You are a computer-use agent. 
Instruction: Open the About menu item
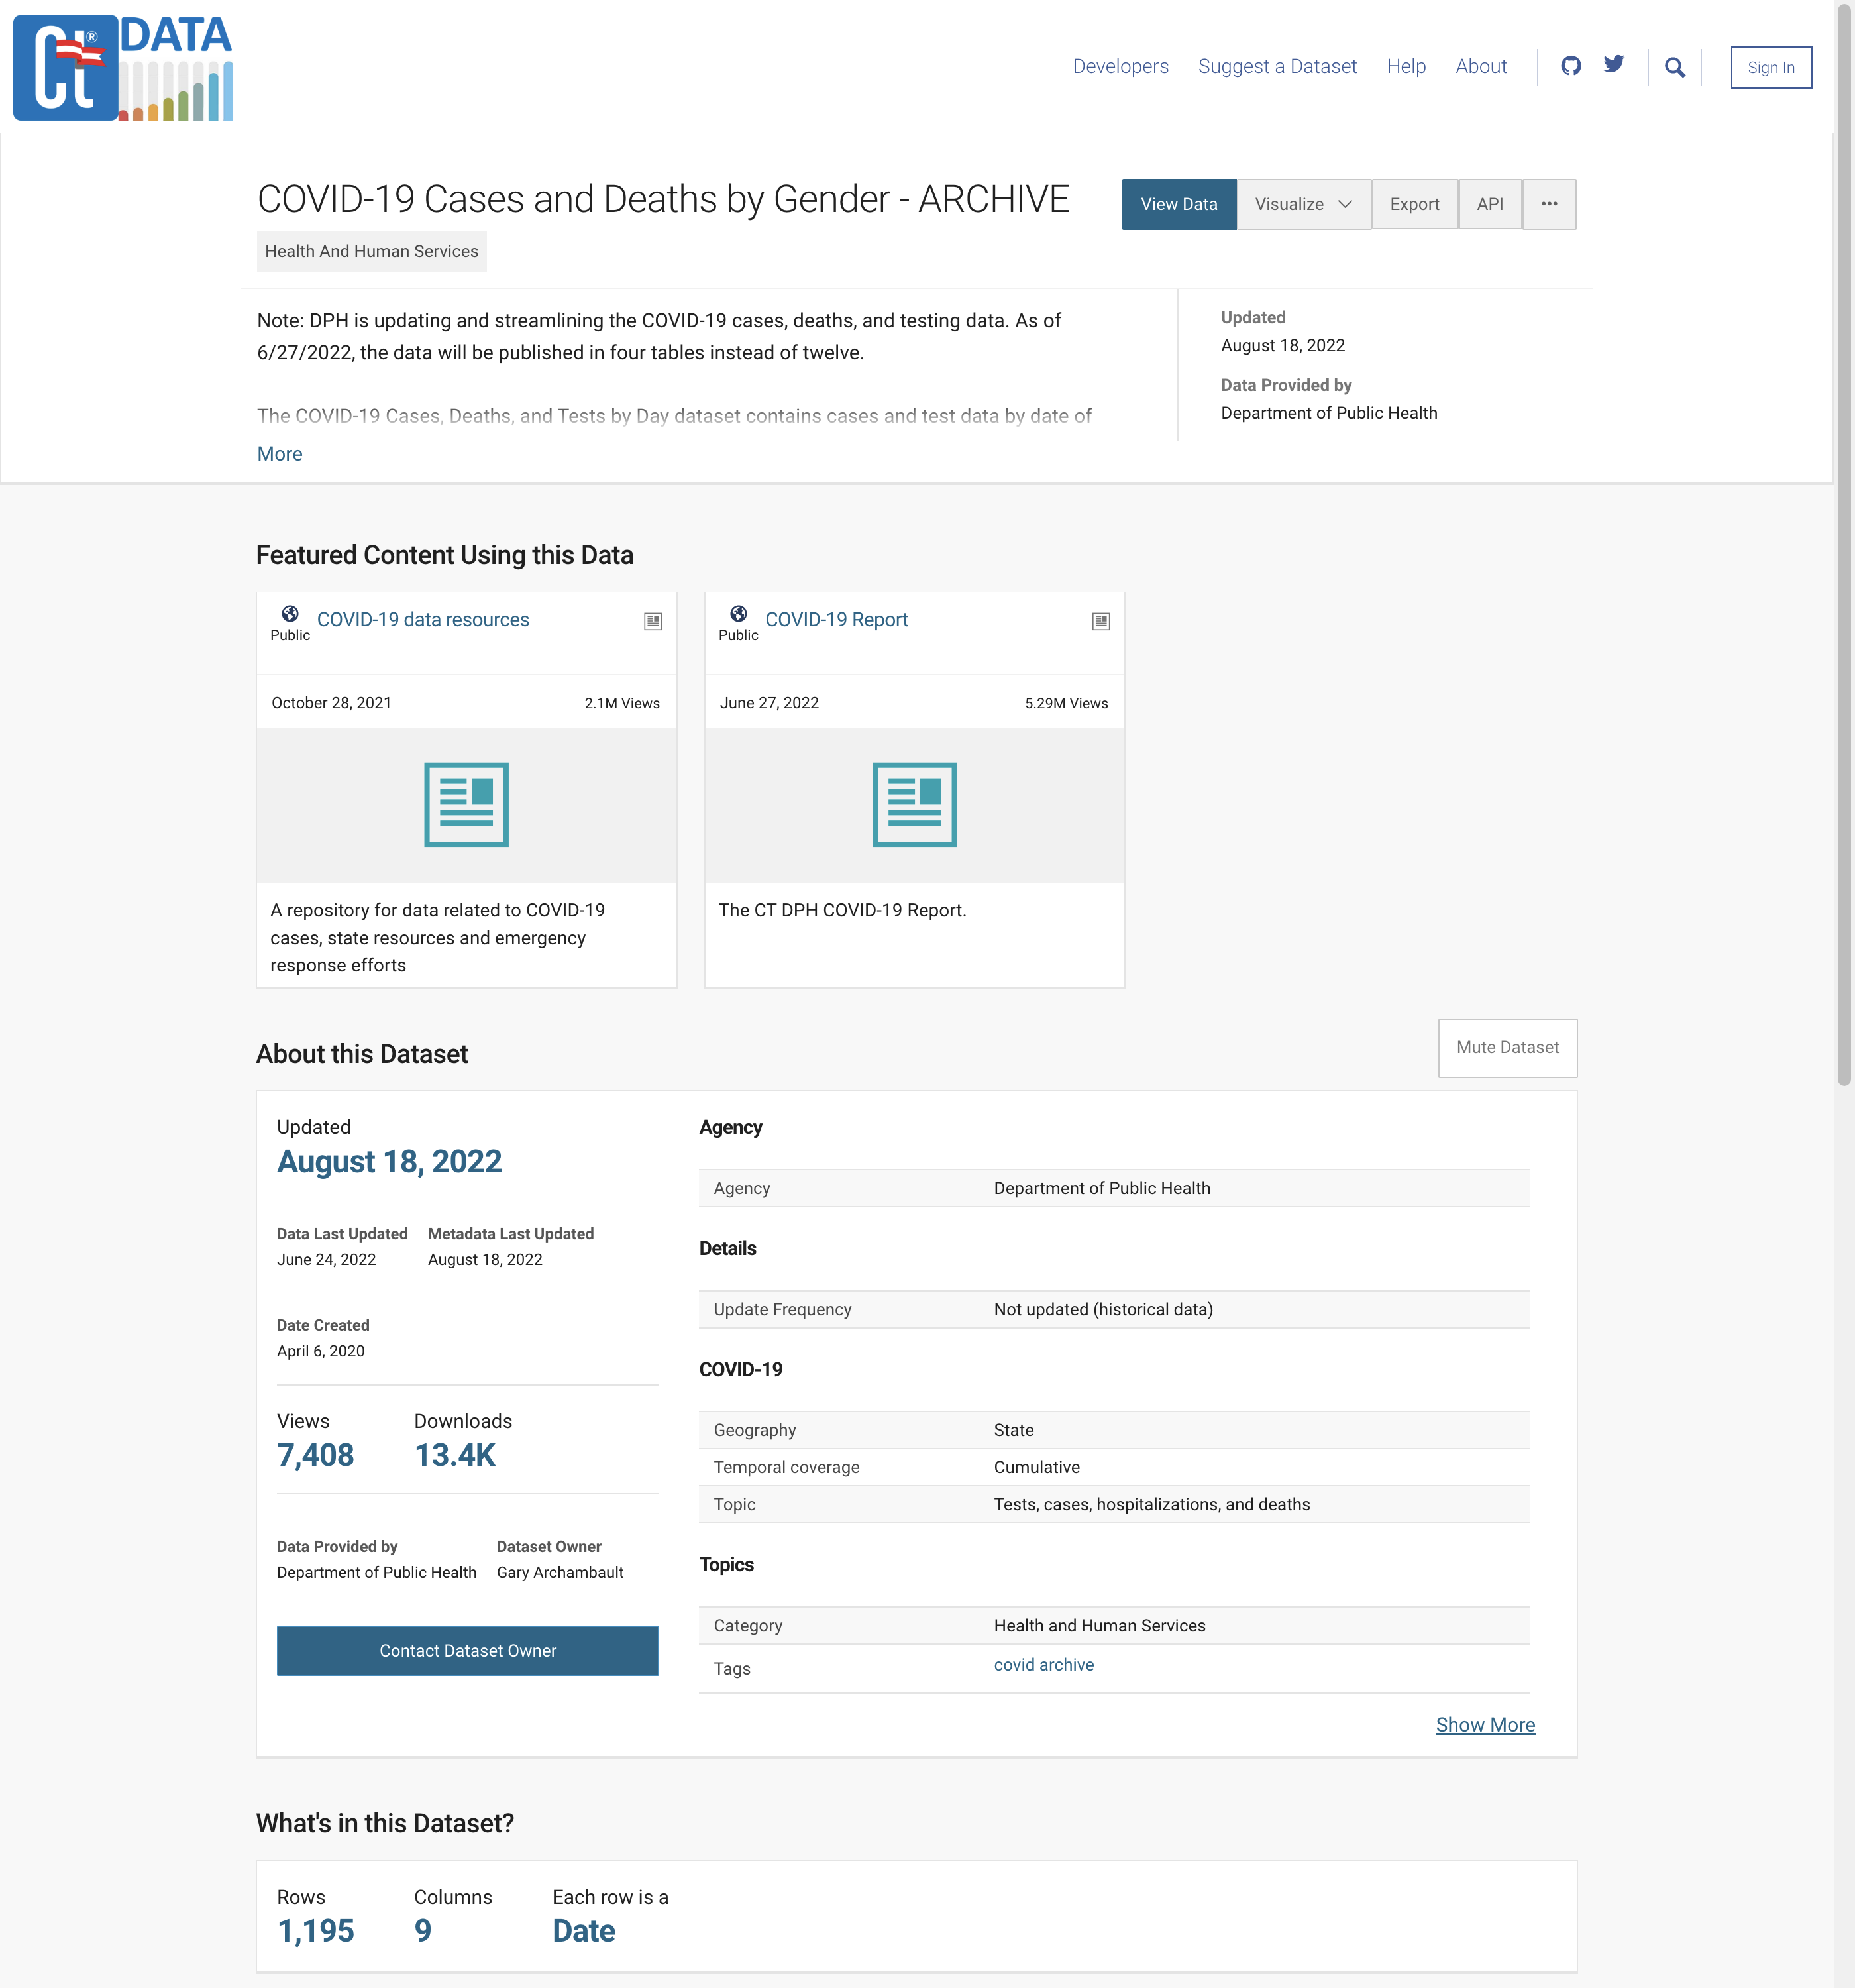pyautogui.click(x=1480, y=67)
